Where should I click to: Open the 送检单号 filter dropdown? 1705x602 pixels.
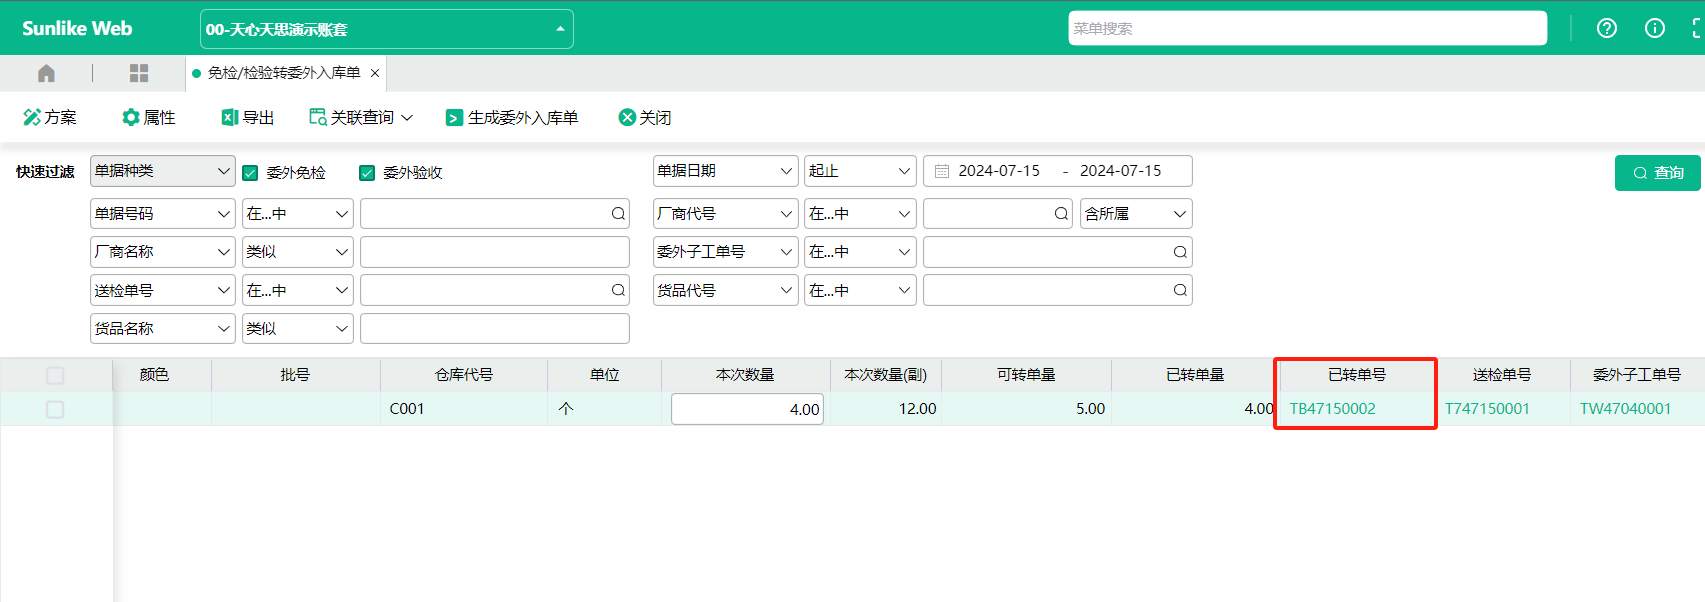pos(163,290)
